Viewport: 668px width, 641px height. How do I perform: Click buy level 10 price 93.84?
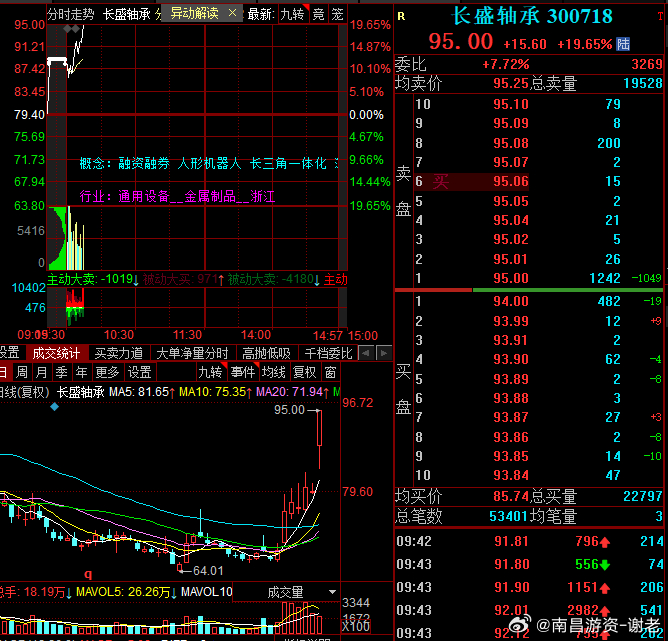511,475
